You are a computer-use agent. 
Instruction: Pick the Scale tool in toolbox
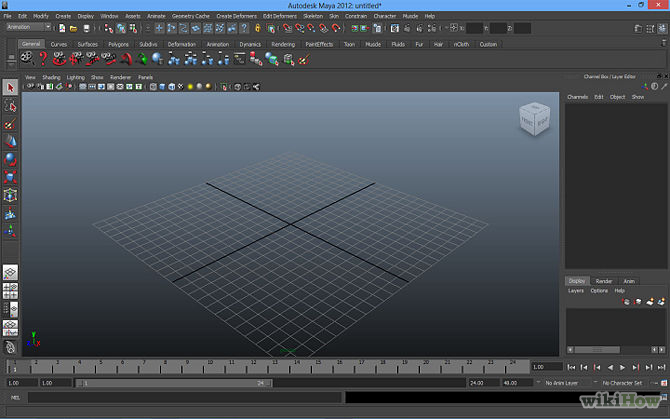[x=10, y=177]
